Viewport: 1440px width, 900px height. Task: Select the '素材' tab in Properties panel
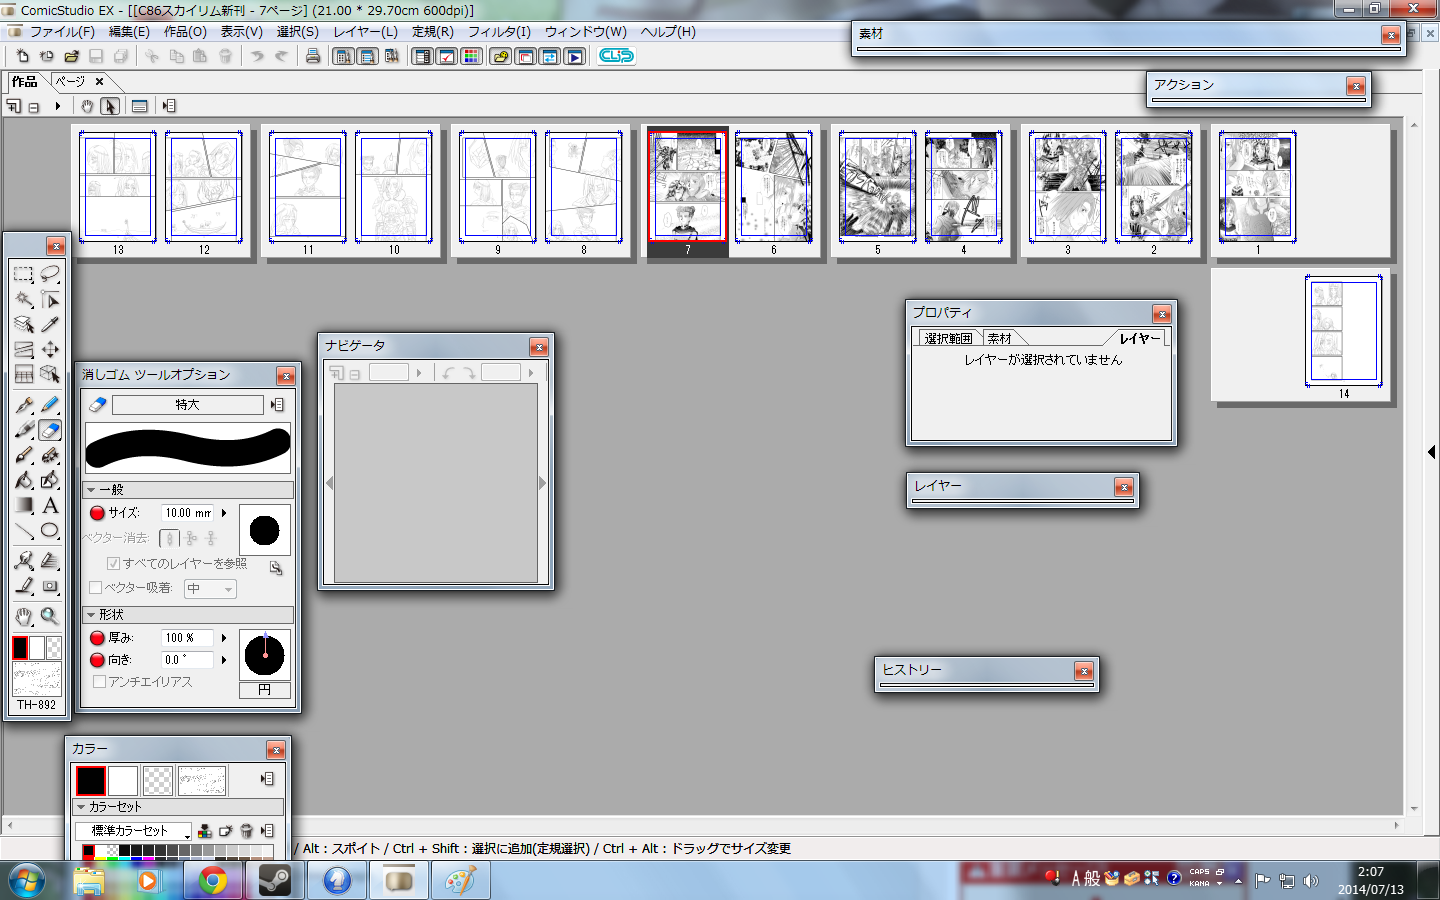(1000, 339)
